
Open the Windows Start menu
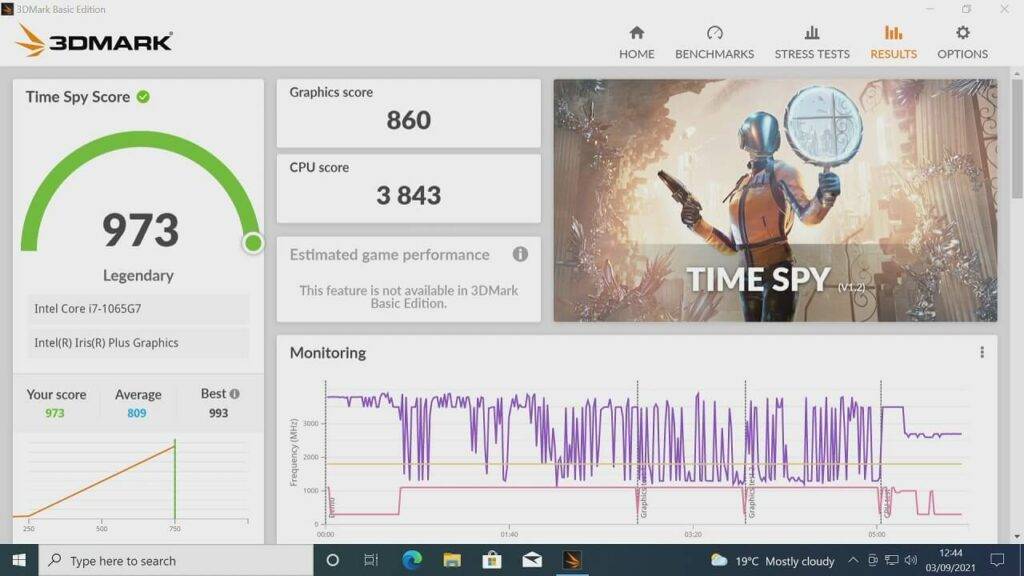click(19, 560)
